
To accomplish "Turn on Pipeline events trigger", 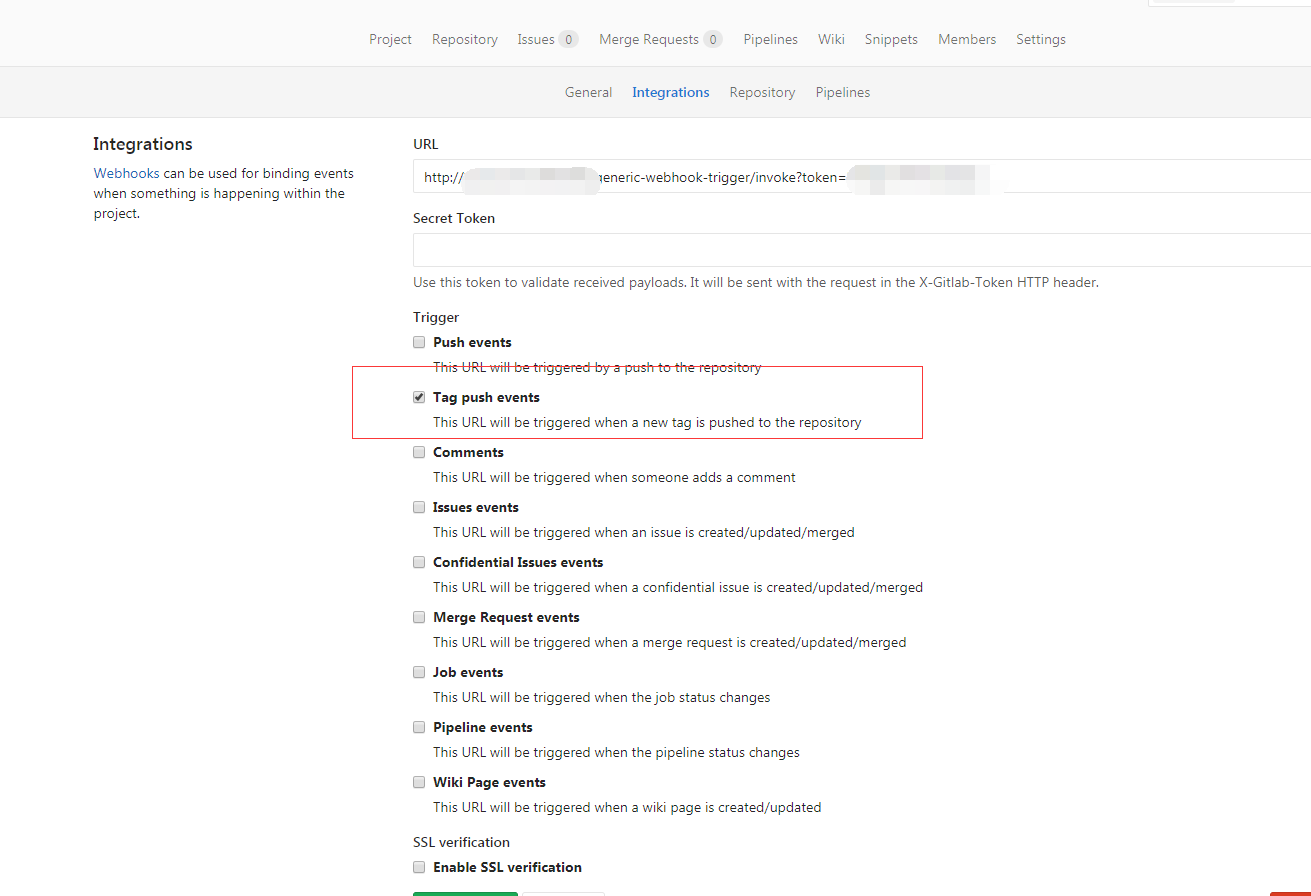I will point(419,727).
